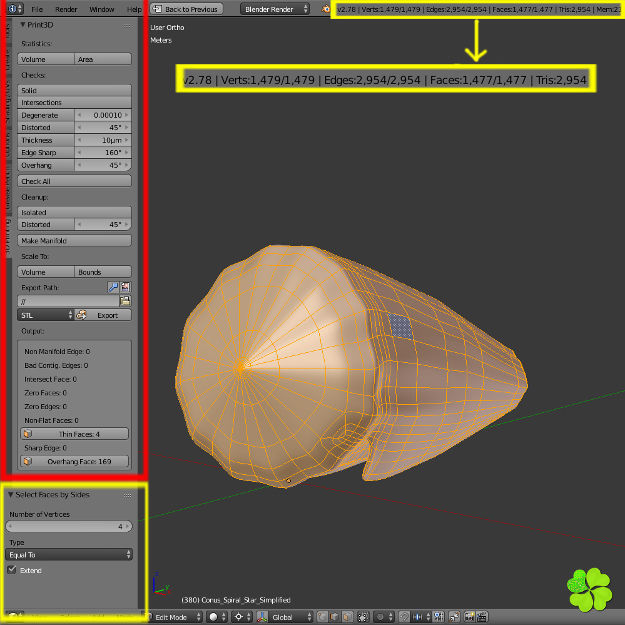Click the Select Faces by Sides drag grip
The height and width of the screenshot is (625, 625).
[x=128, y=495]
